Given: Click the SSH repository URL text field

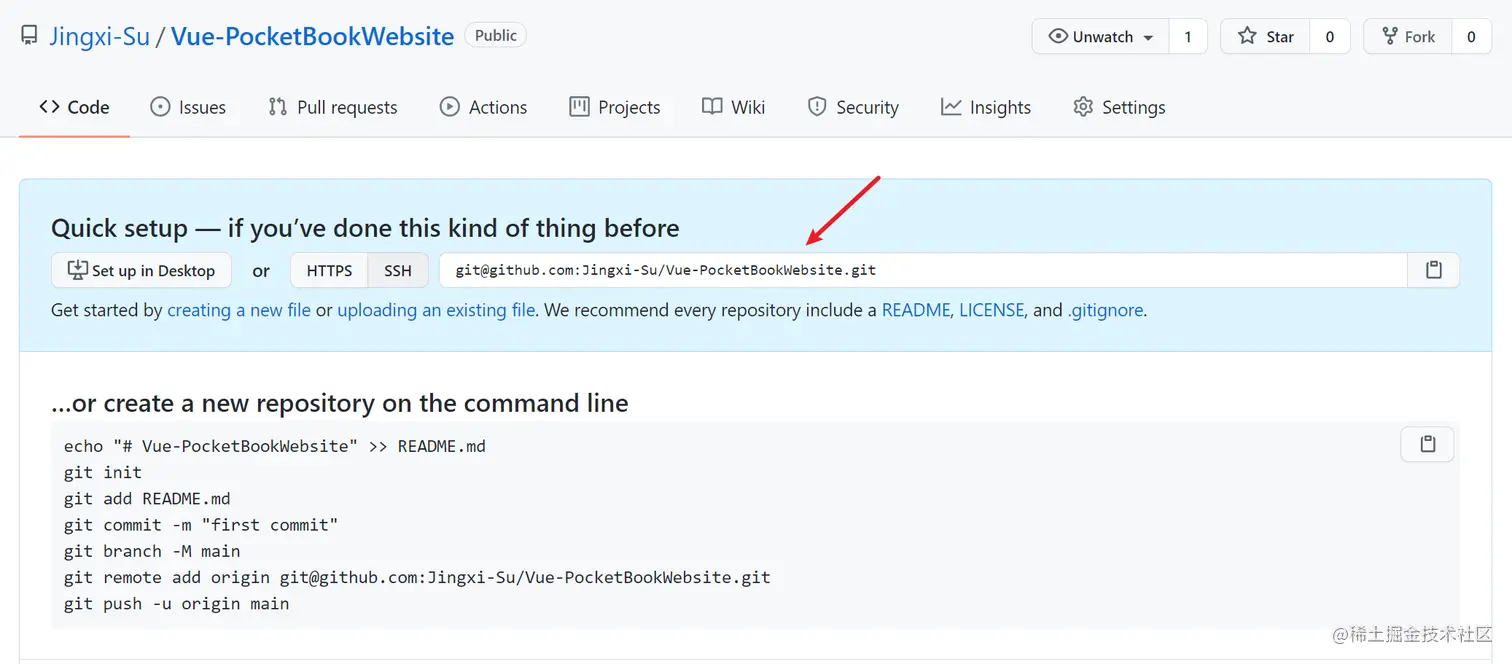Looking at the screenshot, I should pos(922,270).
